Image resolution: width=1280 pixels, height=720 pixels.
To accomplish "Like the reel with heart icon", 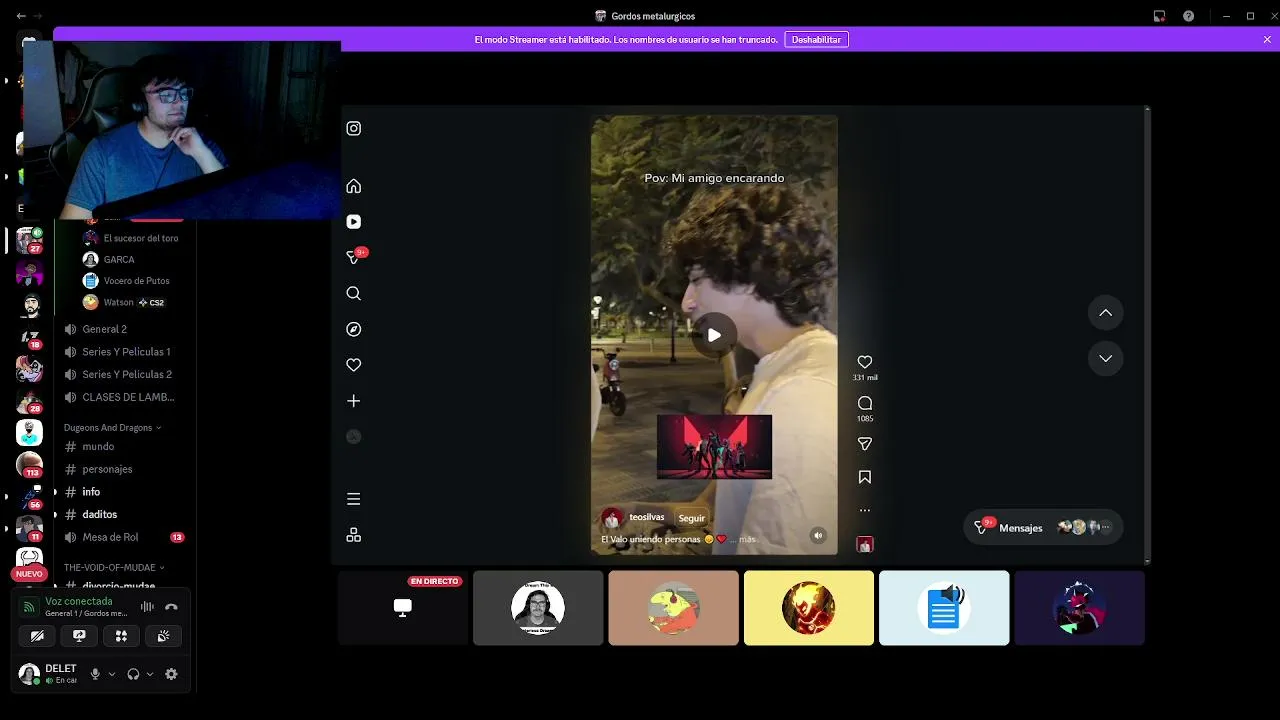I will coord(865,362).
